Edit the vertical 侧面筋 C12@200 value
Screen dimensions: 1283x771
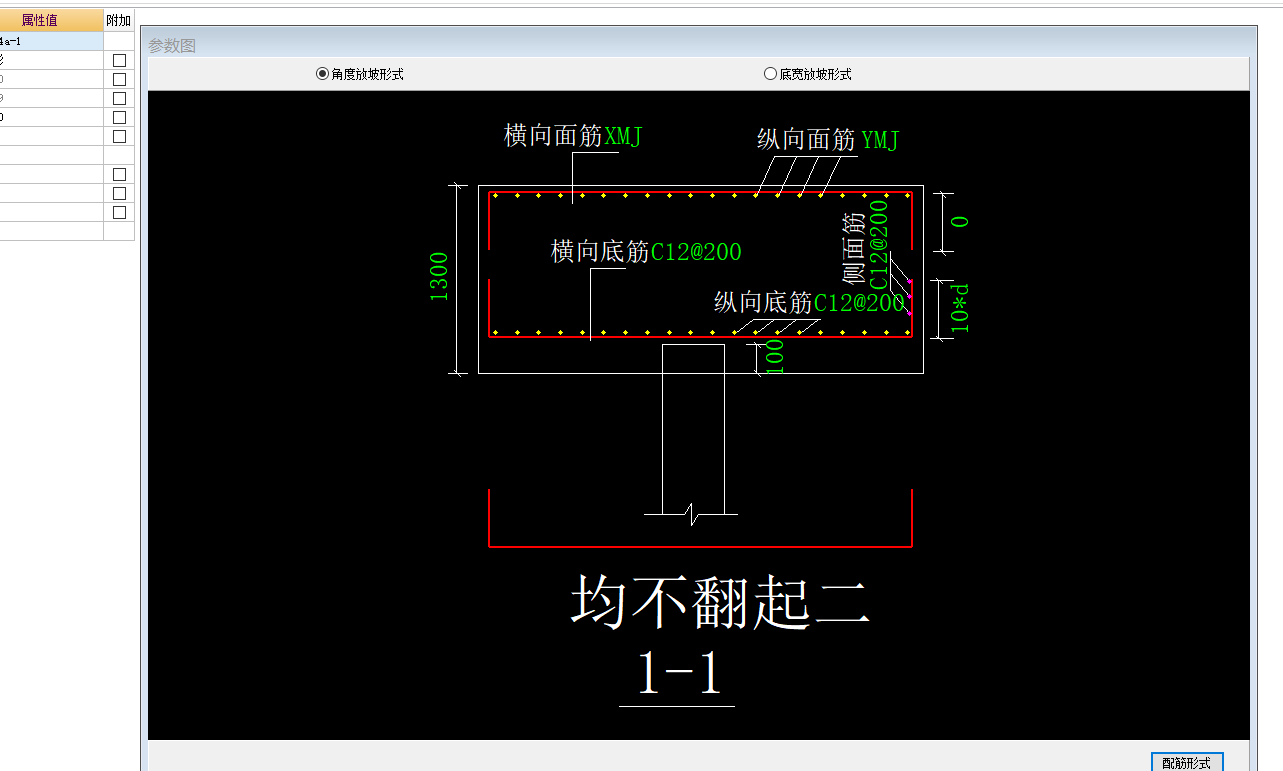[878, 245]
